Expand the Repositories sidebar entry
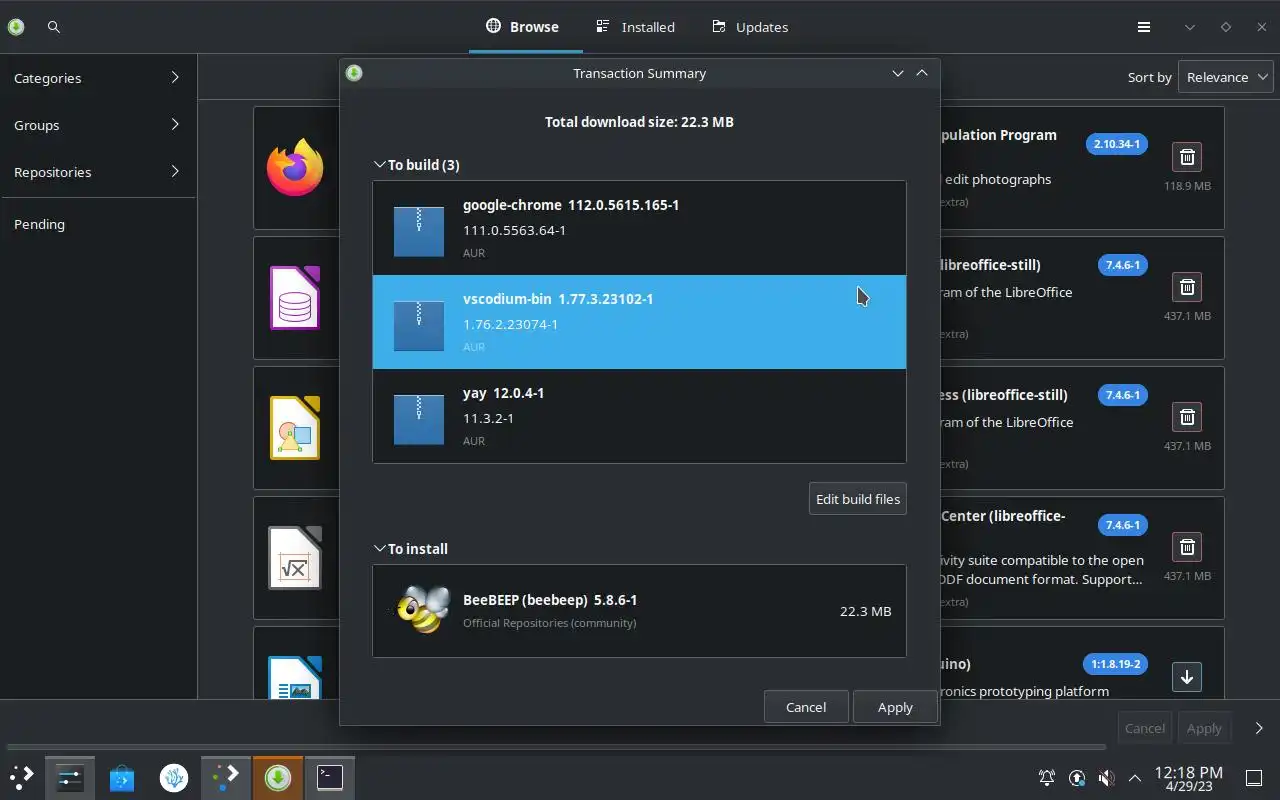 pyautogui.click(x=98, y=172)
